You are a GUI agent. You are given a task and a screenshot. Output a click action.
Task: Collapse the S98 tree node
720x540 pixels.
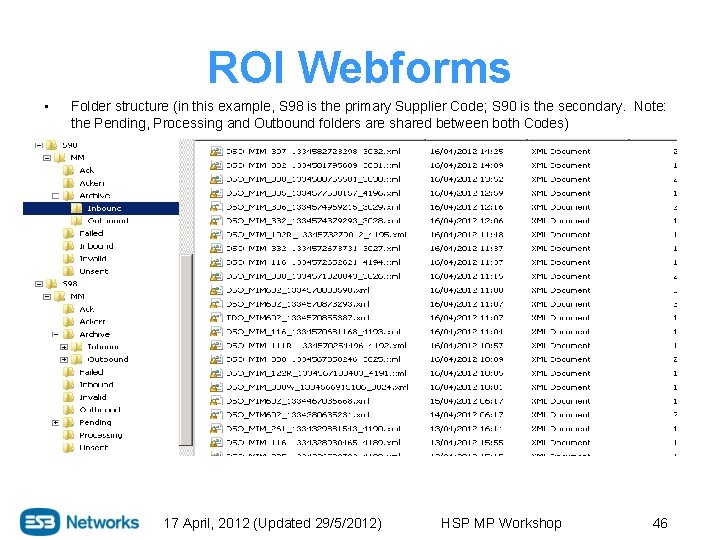(x=39, y=284)
